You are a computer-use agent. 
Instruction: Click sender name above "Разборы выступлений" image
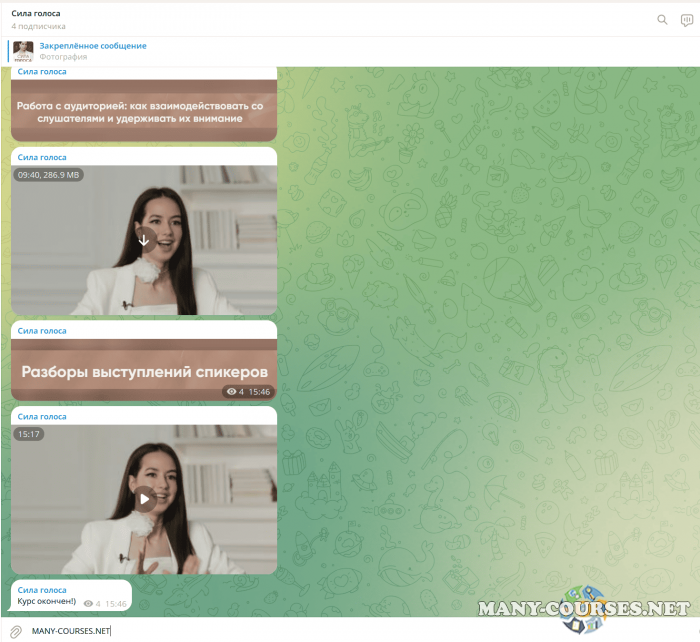click(42, 330)
